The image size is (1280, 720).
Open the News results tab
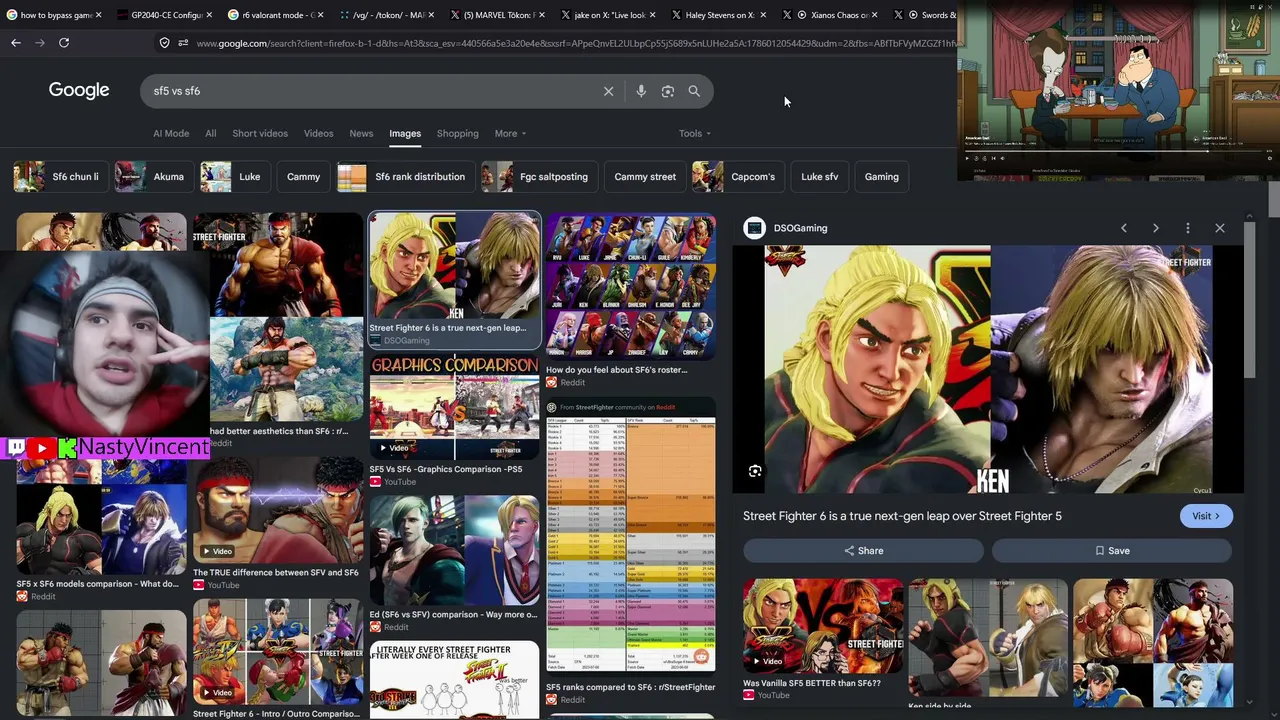click(361, 133)
